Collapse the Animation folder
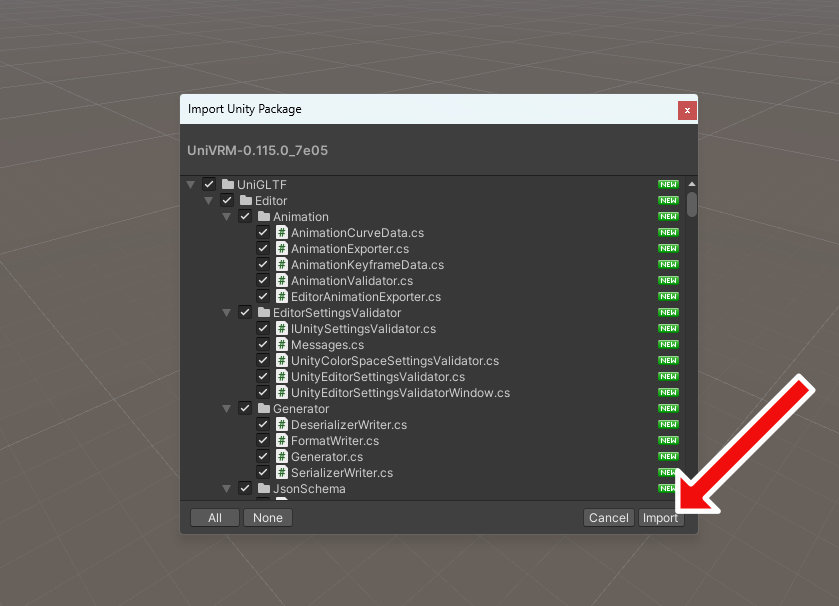The height and width of the screenshot is (606, 839). click(x=227, y=217)
